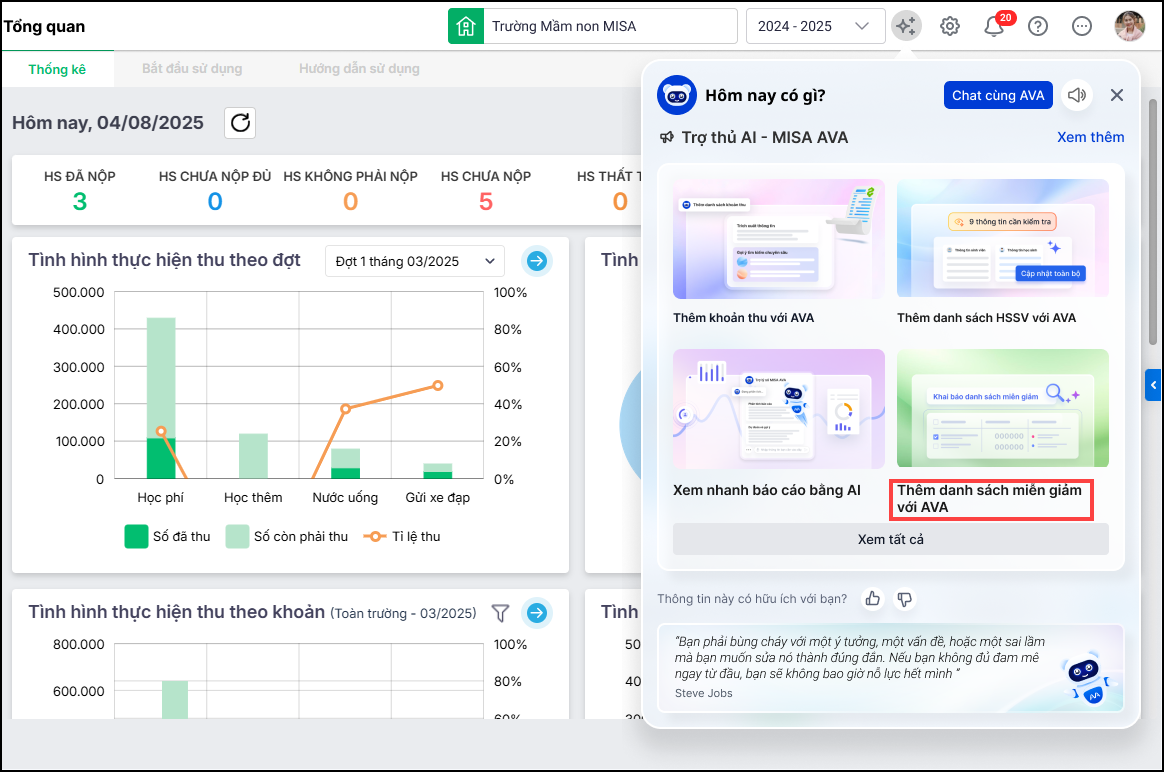Open the 'Đợt 1 tháng 03/2025' dropdown
Viewport: 1164px width, 772px height.
(x=415, y=261)
